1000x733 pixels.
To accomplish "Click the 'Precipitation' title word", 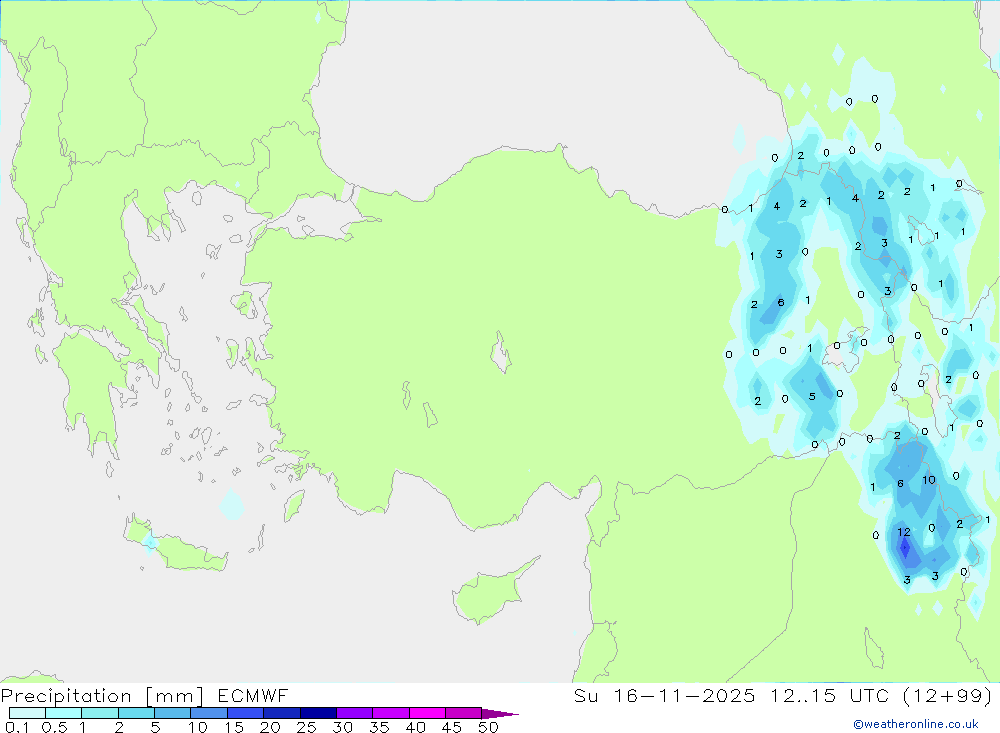I will coord(66,696).
